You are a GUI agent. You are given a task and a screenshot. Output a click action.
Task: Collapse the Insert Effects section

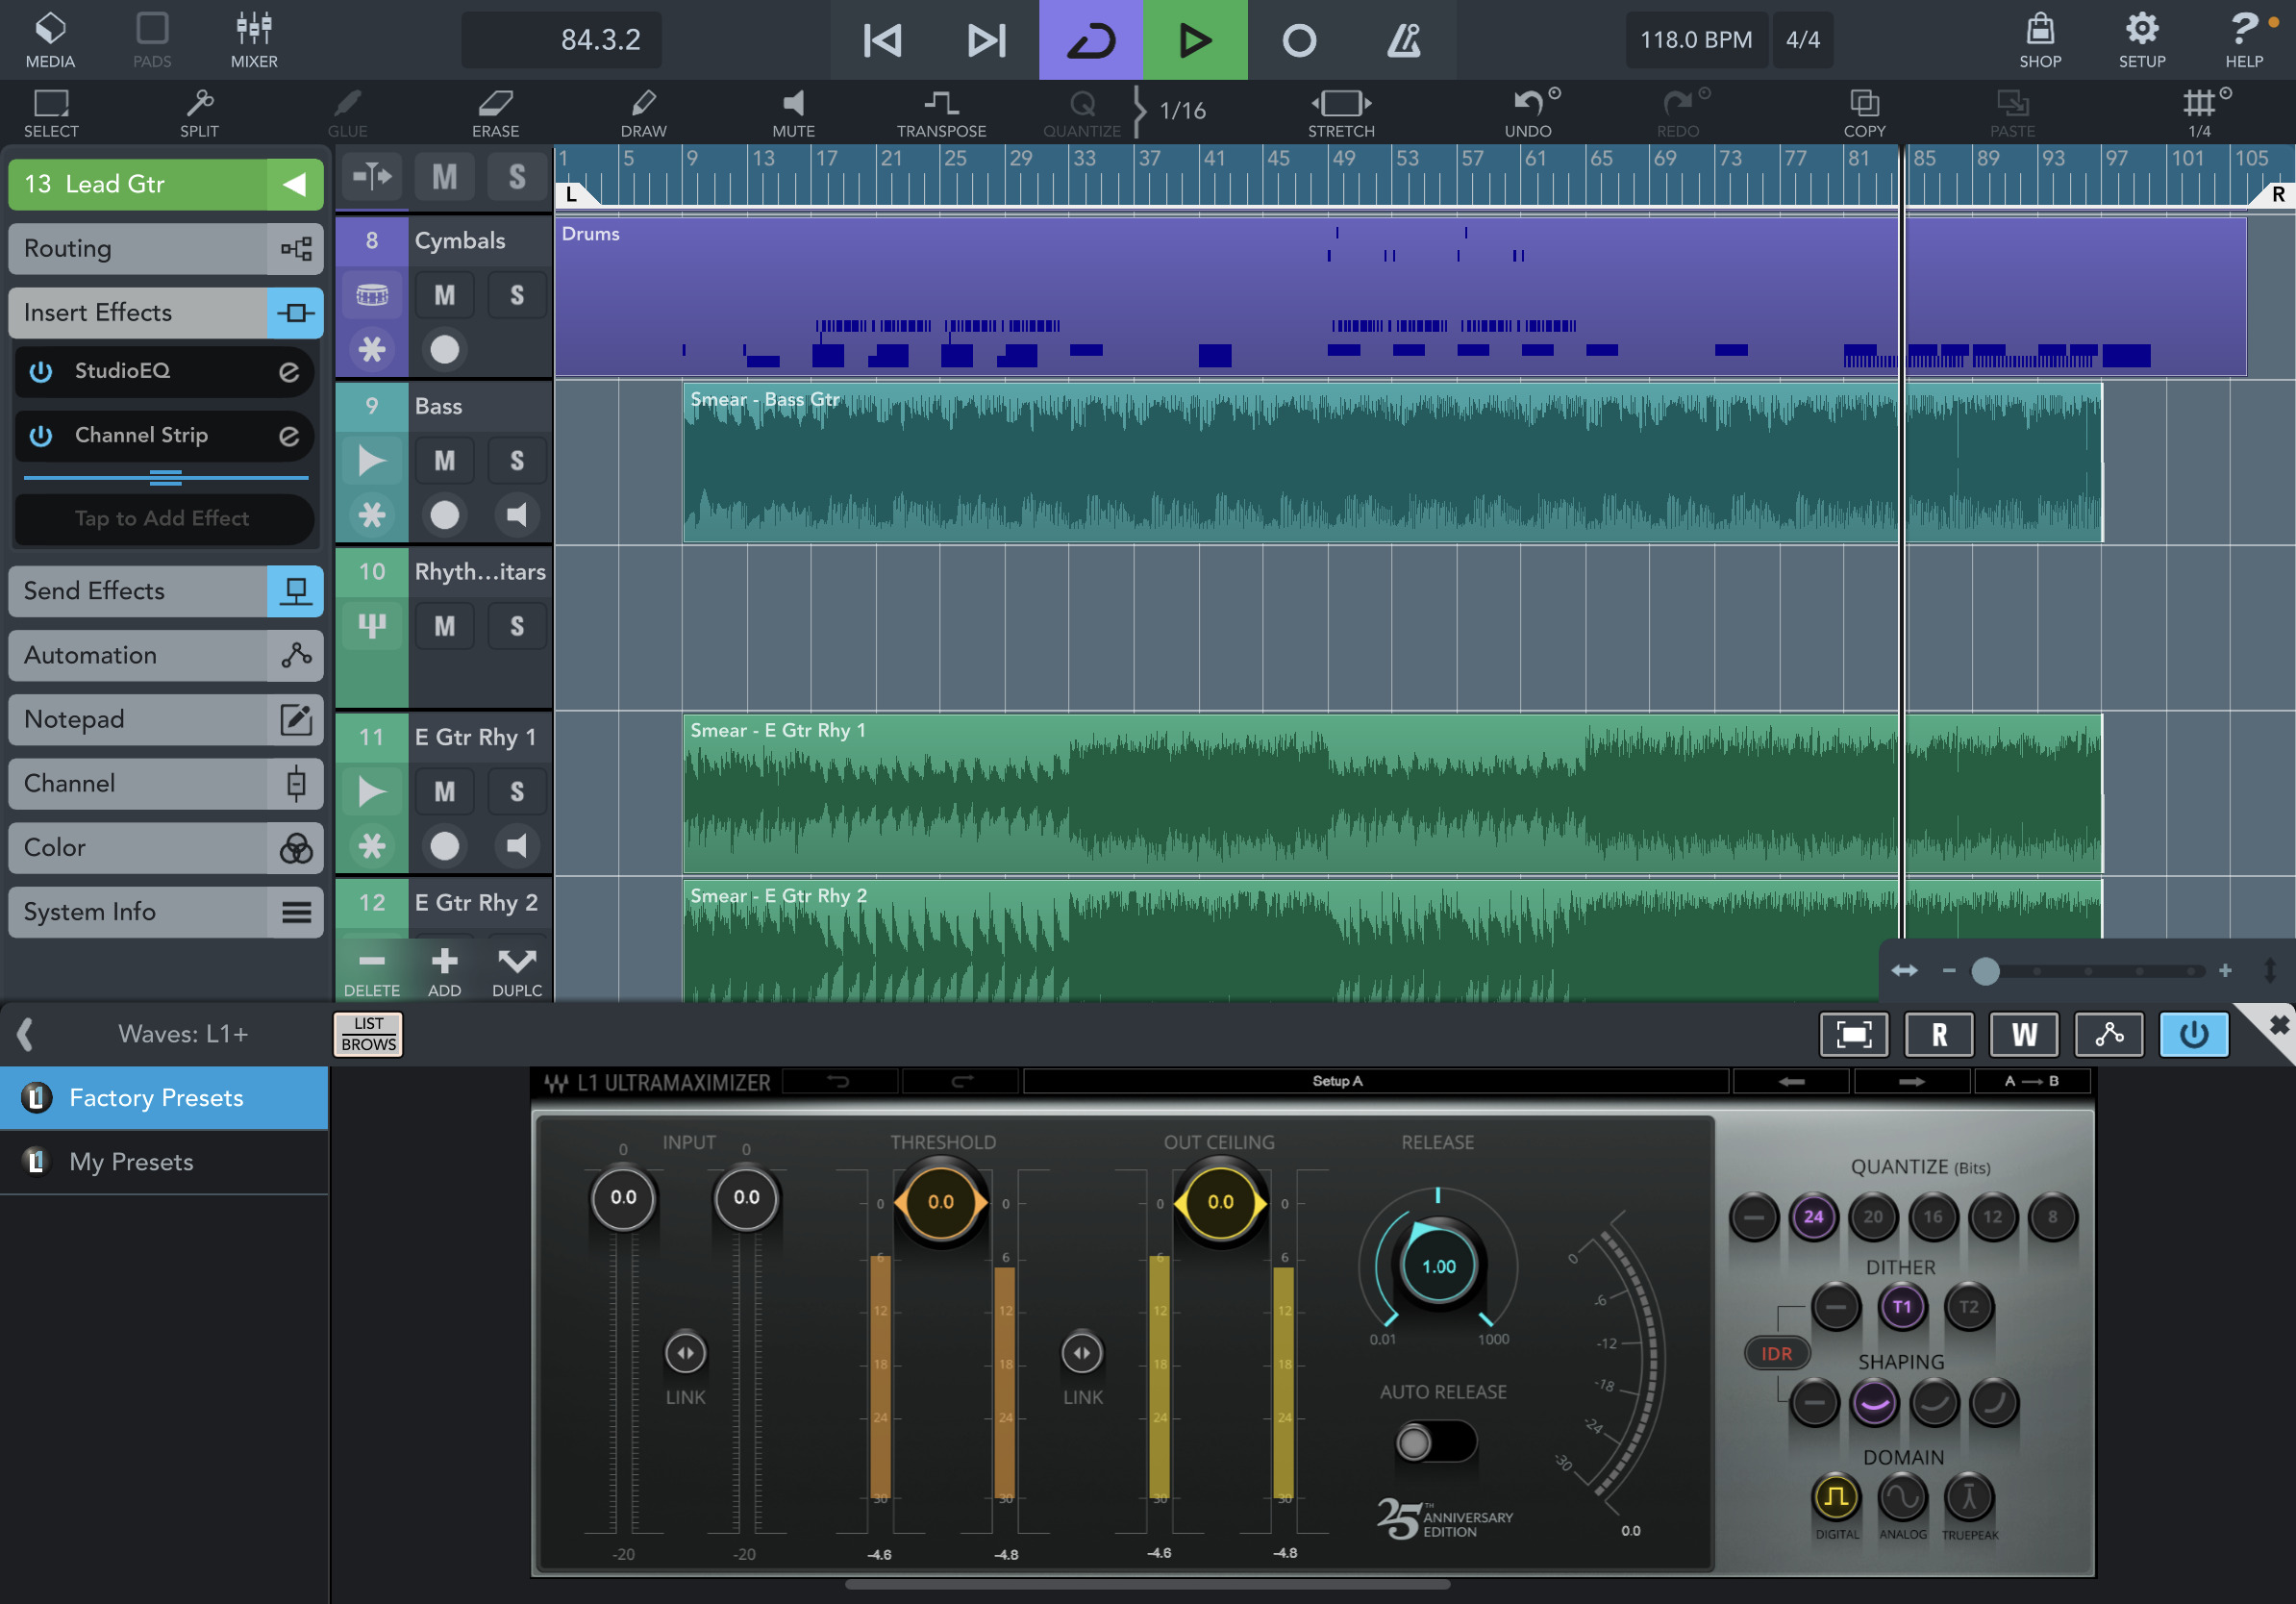tap(166, 312)
